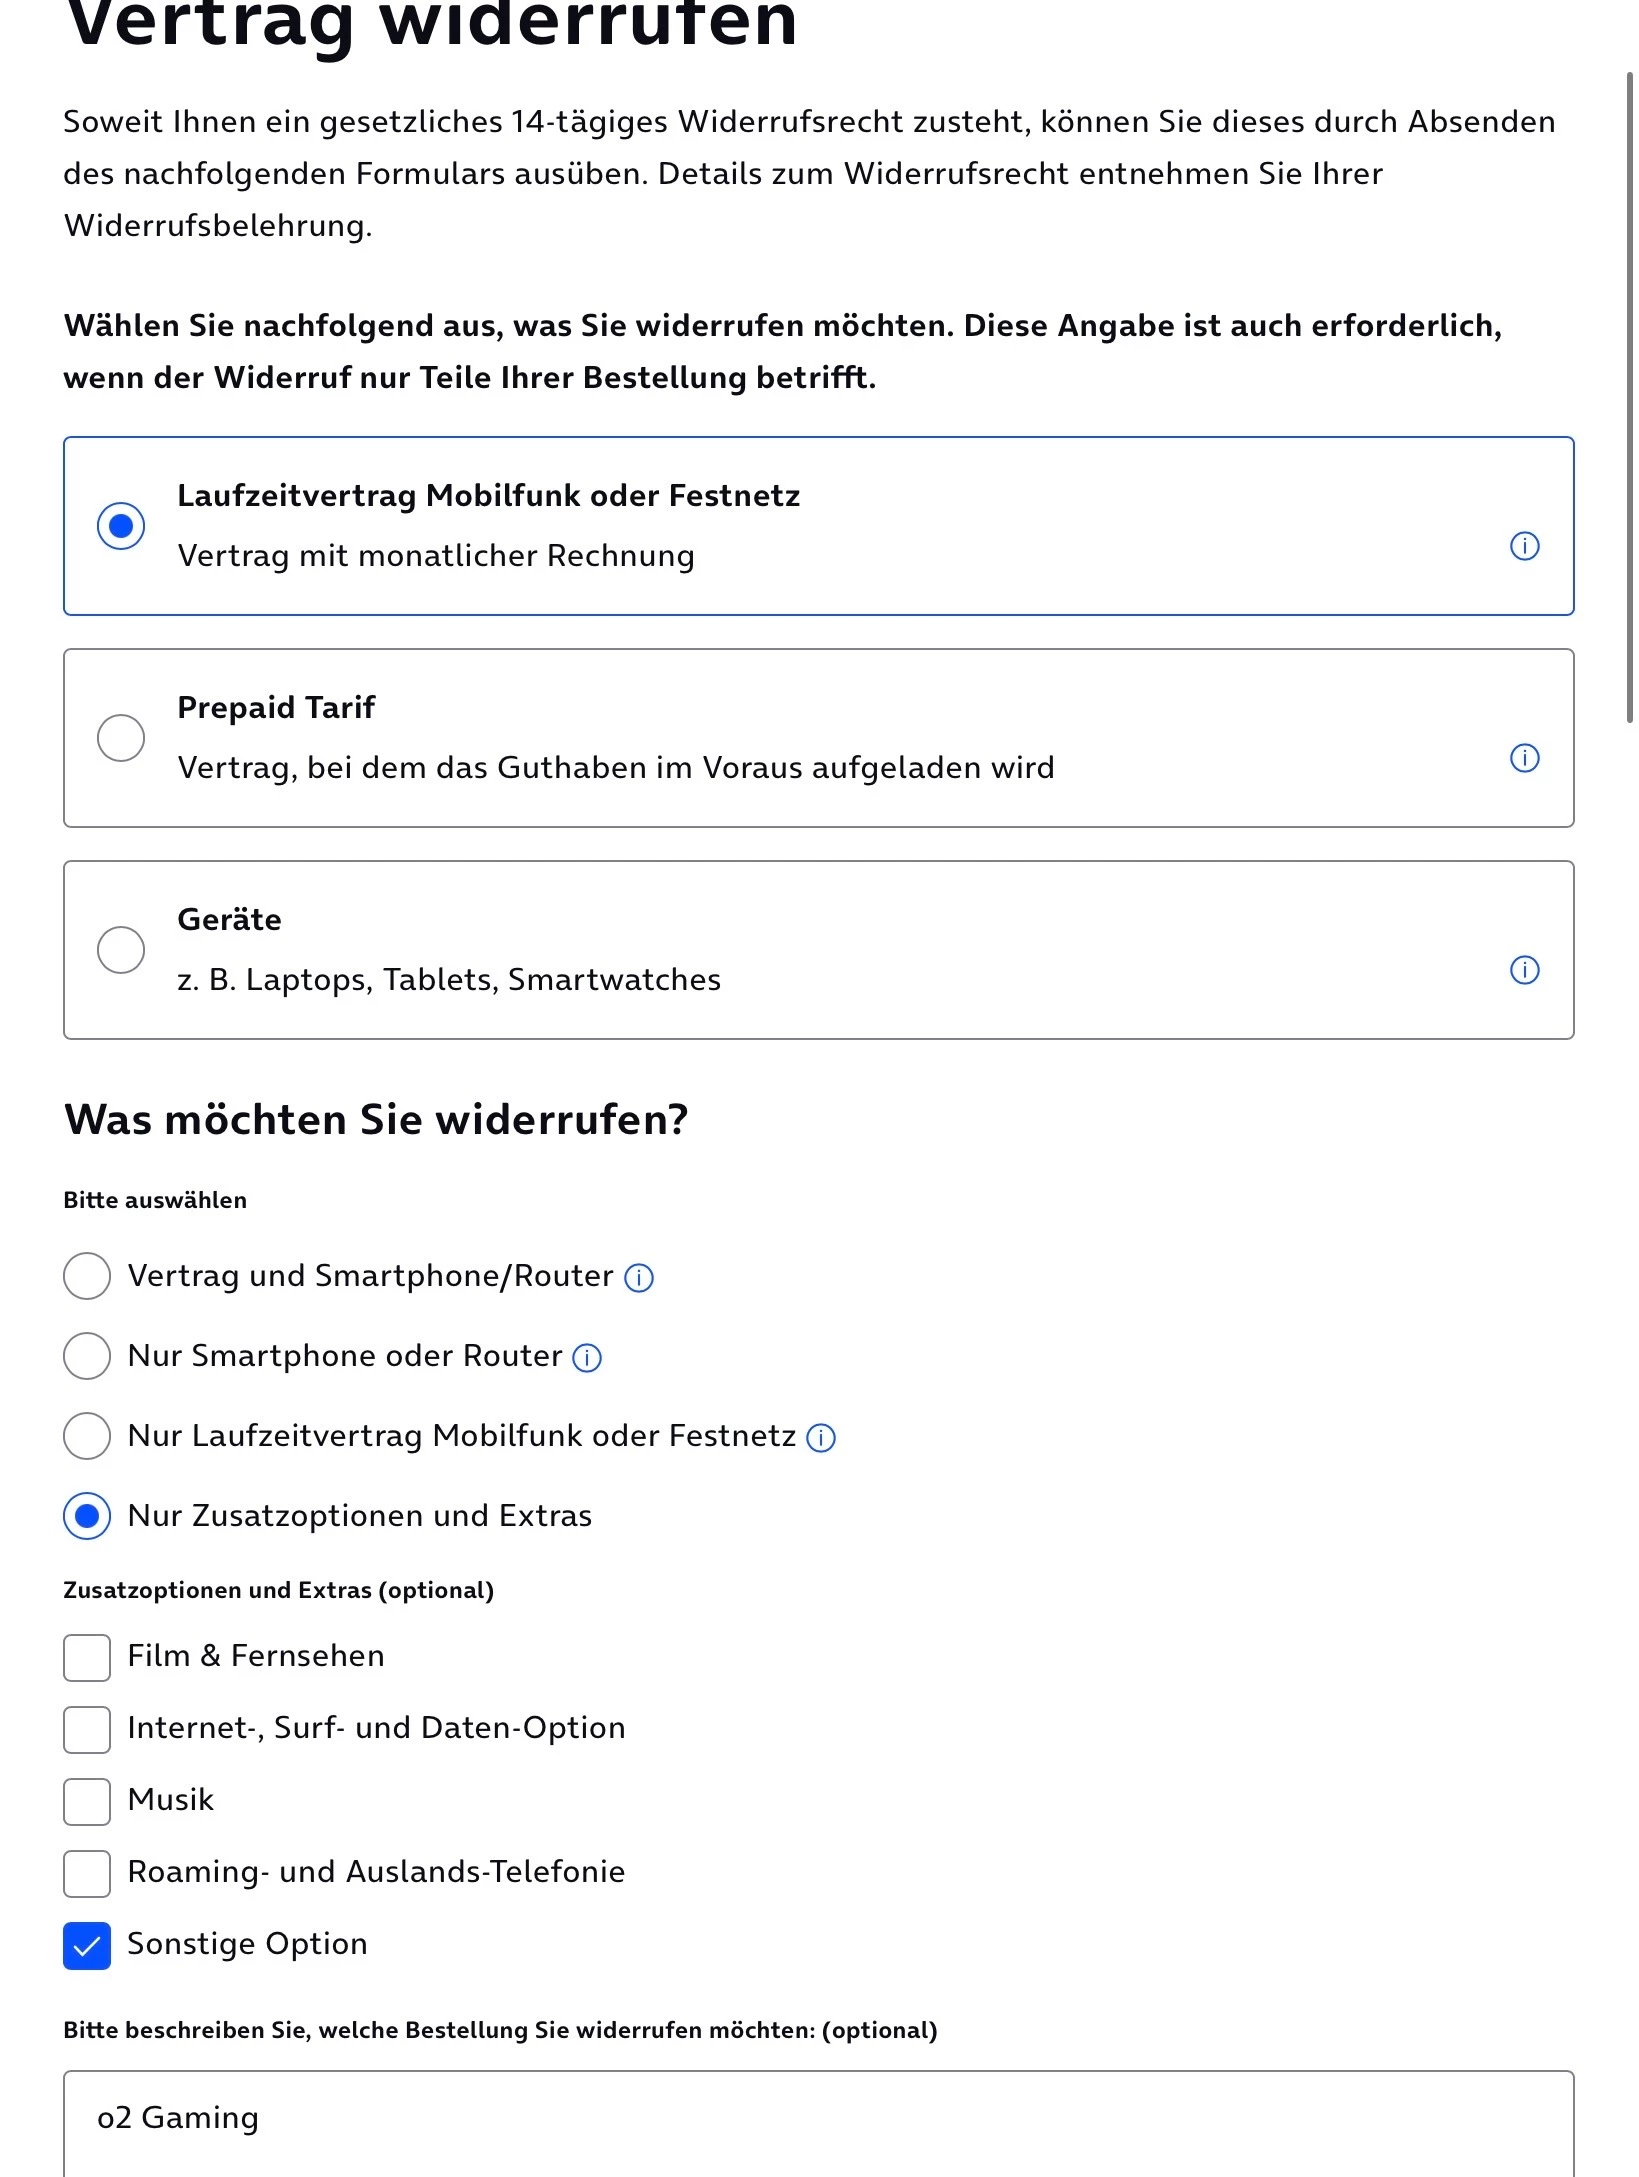Choose Nur Laufzeitvertrag Mobilfunk oder Festnetz
Screen dimensions: 1639x2177
coord(87,1436)
